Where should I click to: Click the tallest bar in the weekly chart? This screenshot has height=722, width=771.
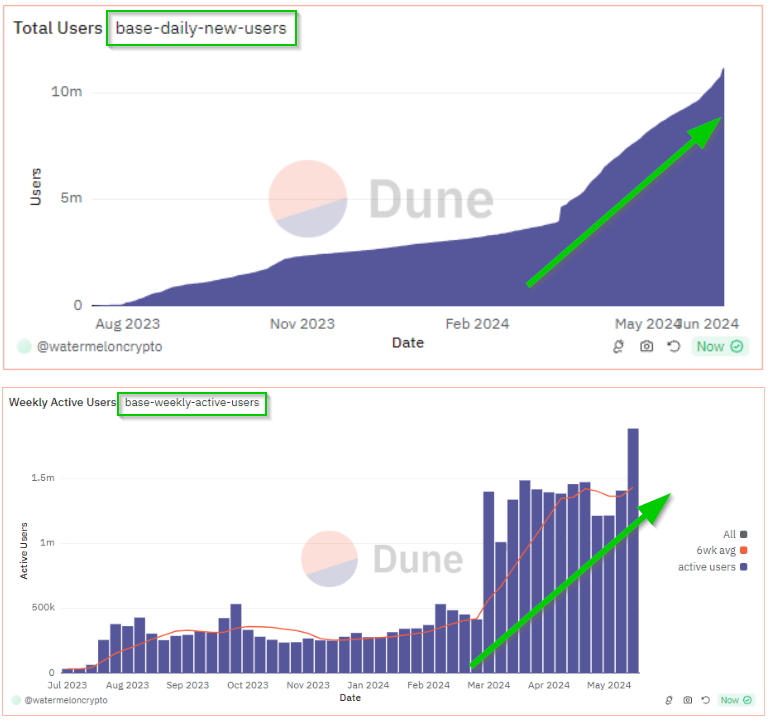(633, 551)
